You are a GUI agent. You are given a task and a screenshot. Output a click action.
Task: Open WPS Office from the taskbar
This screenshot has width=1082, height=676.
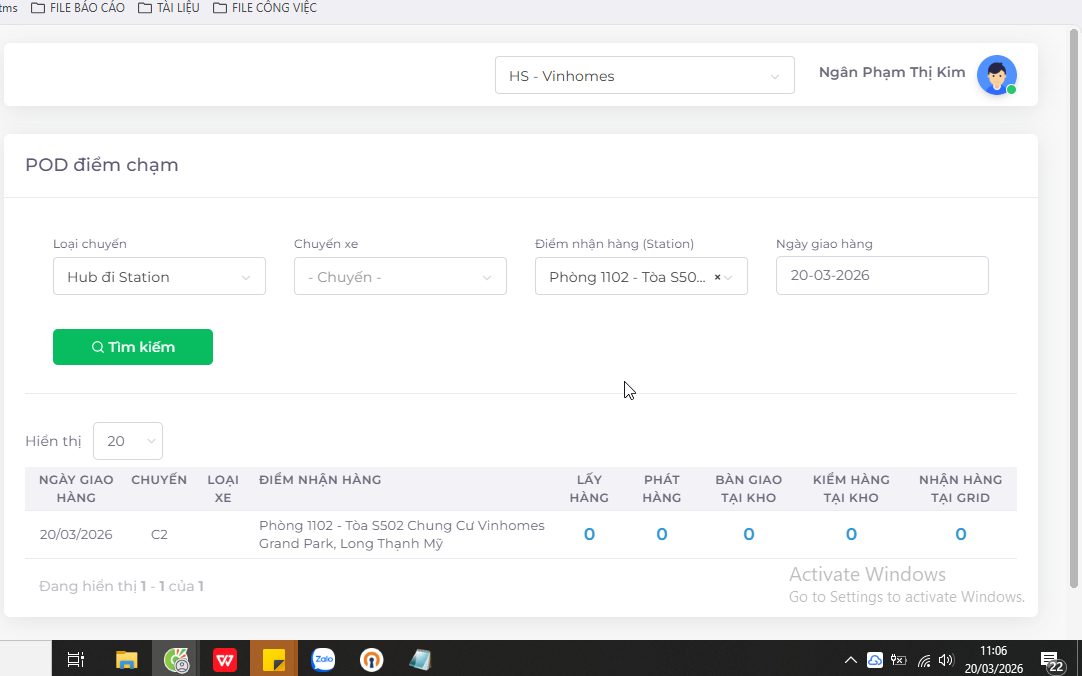(225, 659)
